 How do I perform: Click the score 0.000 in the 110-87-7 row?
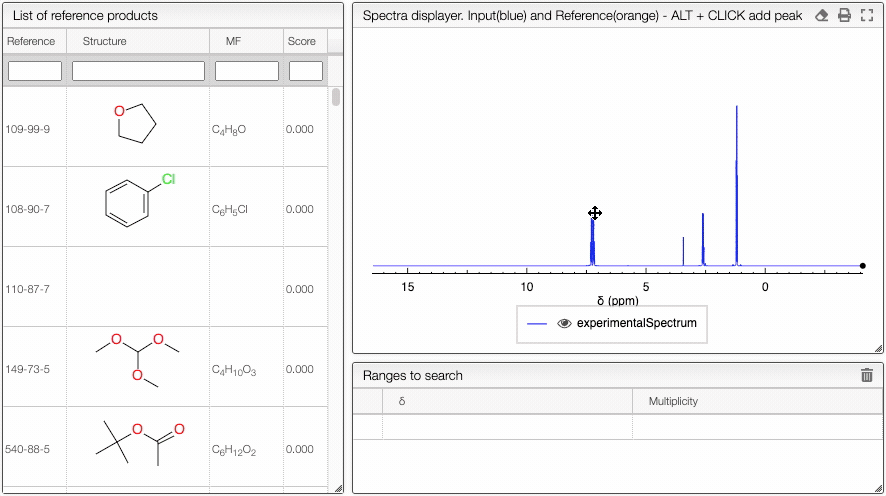click(x=299, y=289)
